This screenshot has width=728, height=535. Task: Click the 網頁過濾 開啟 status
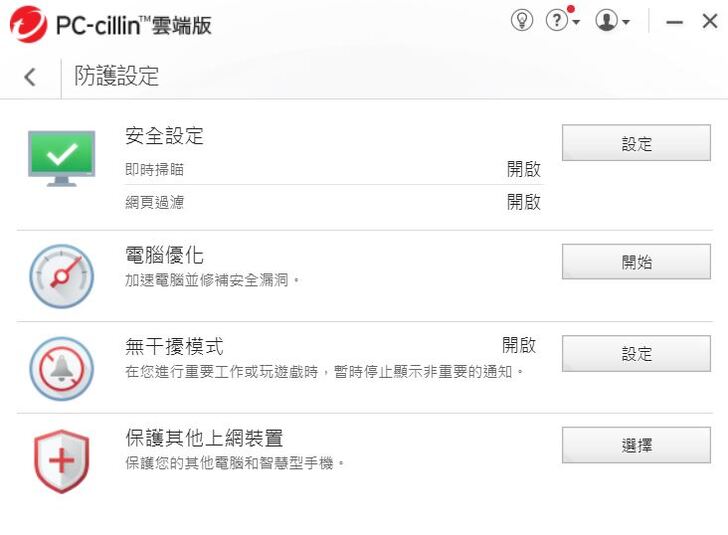pyautogui.click(x=523, y=202)
